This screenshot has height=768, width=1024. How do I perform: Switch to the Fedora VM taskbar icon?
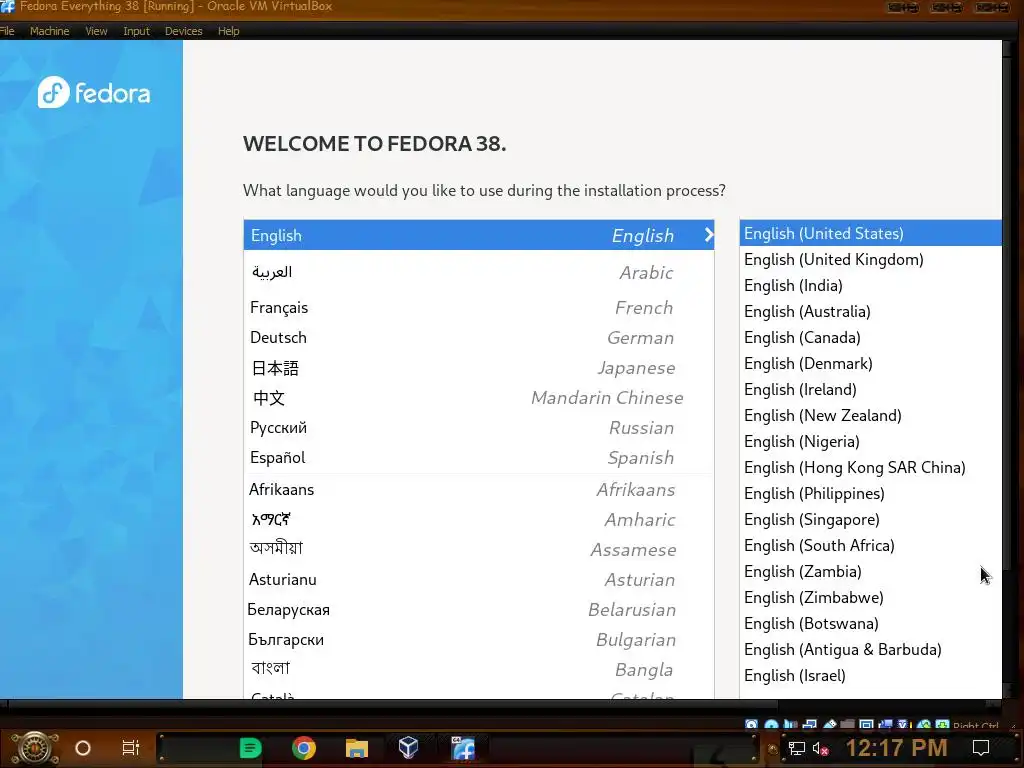coord(463,748)
